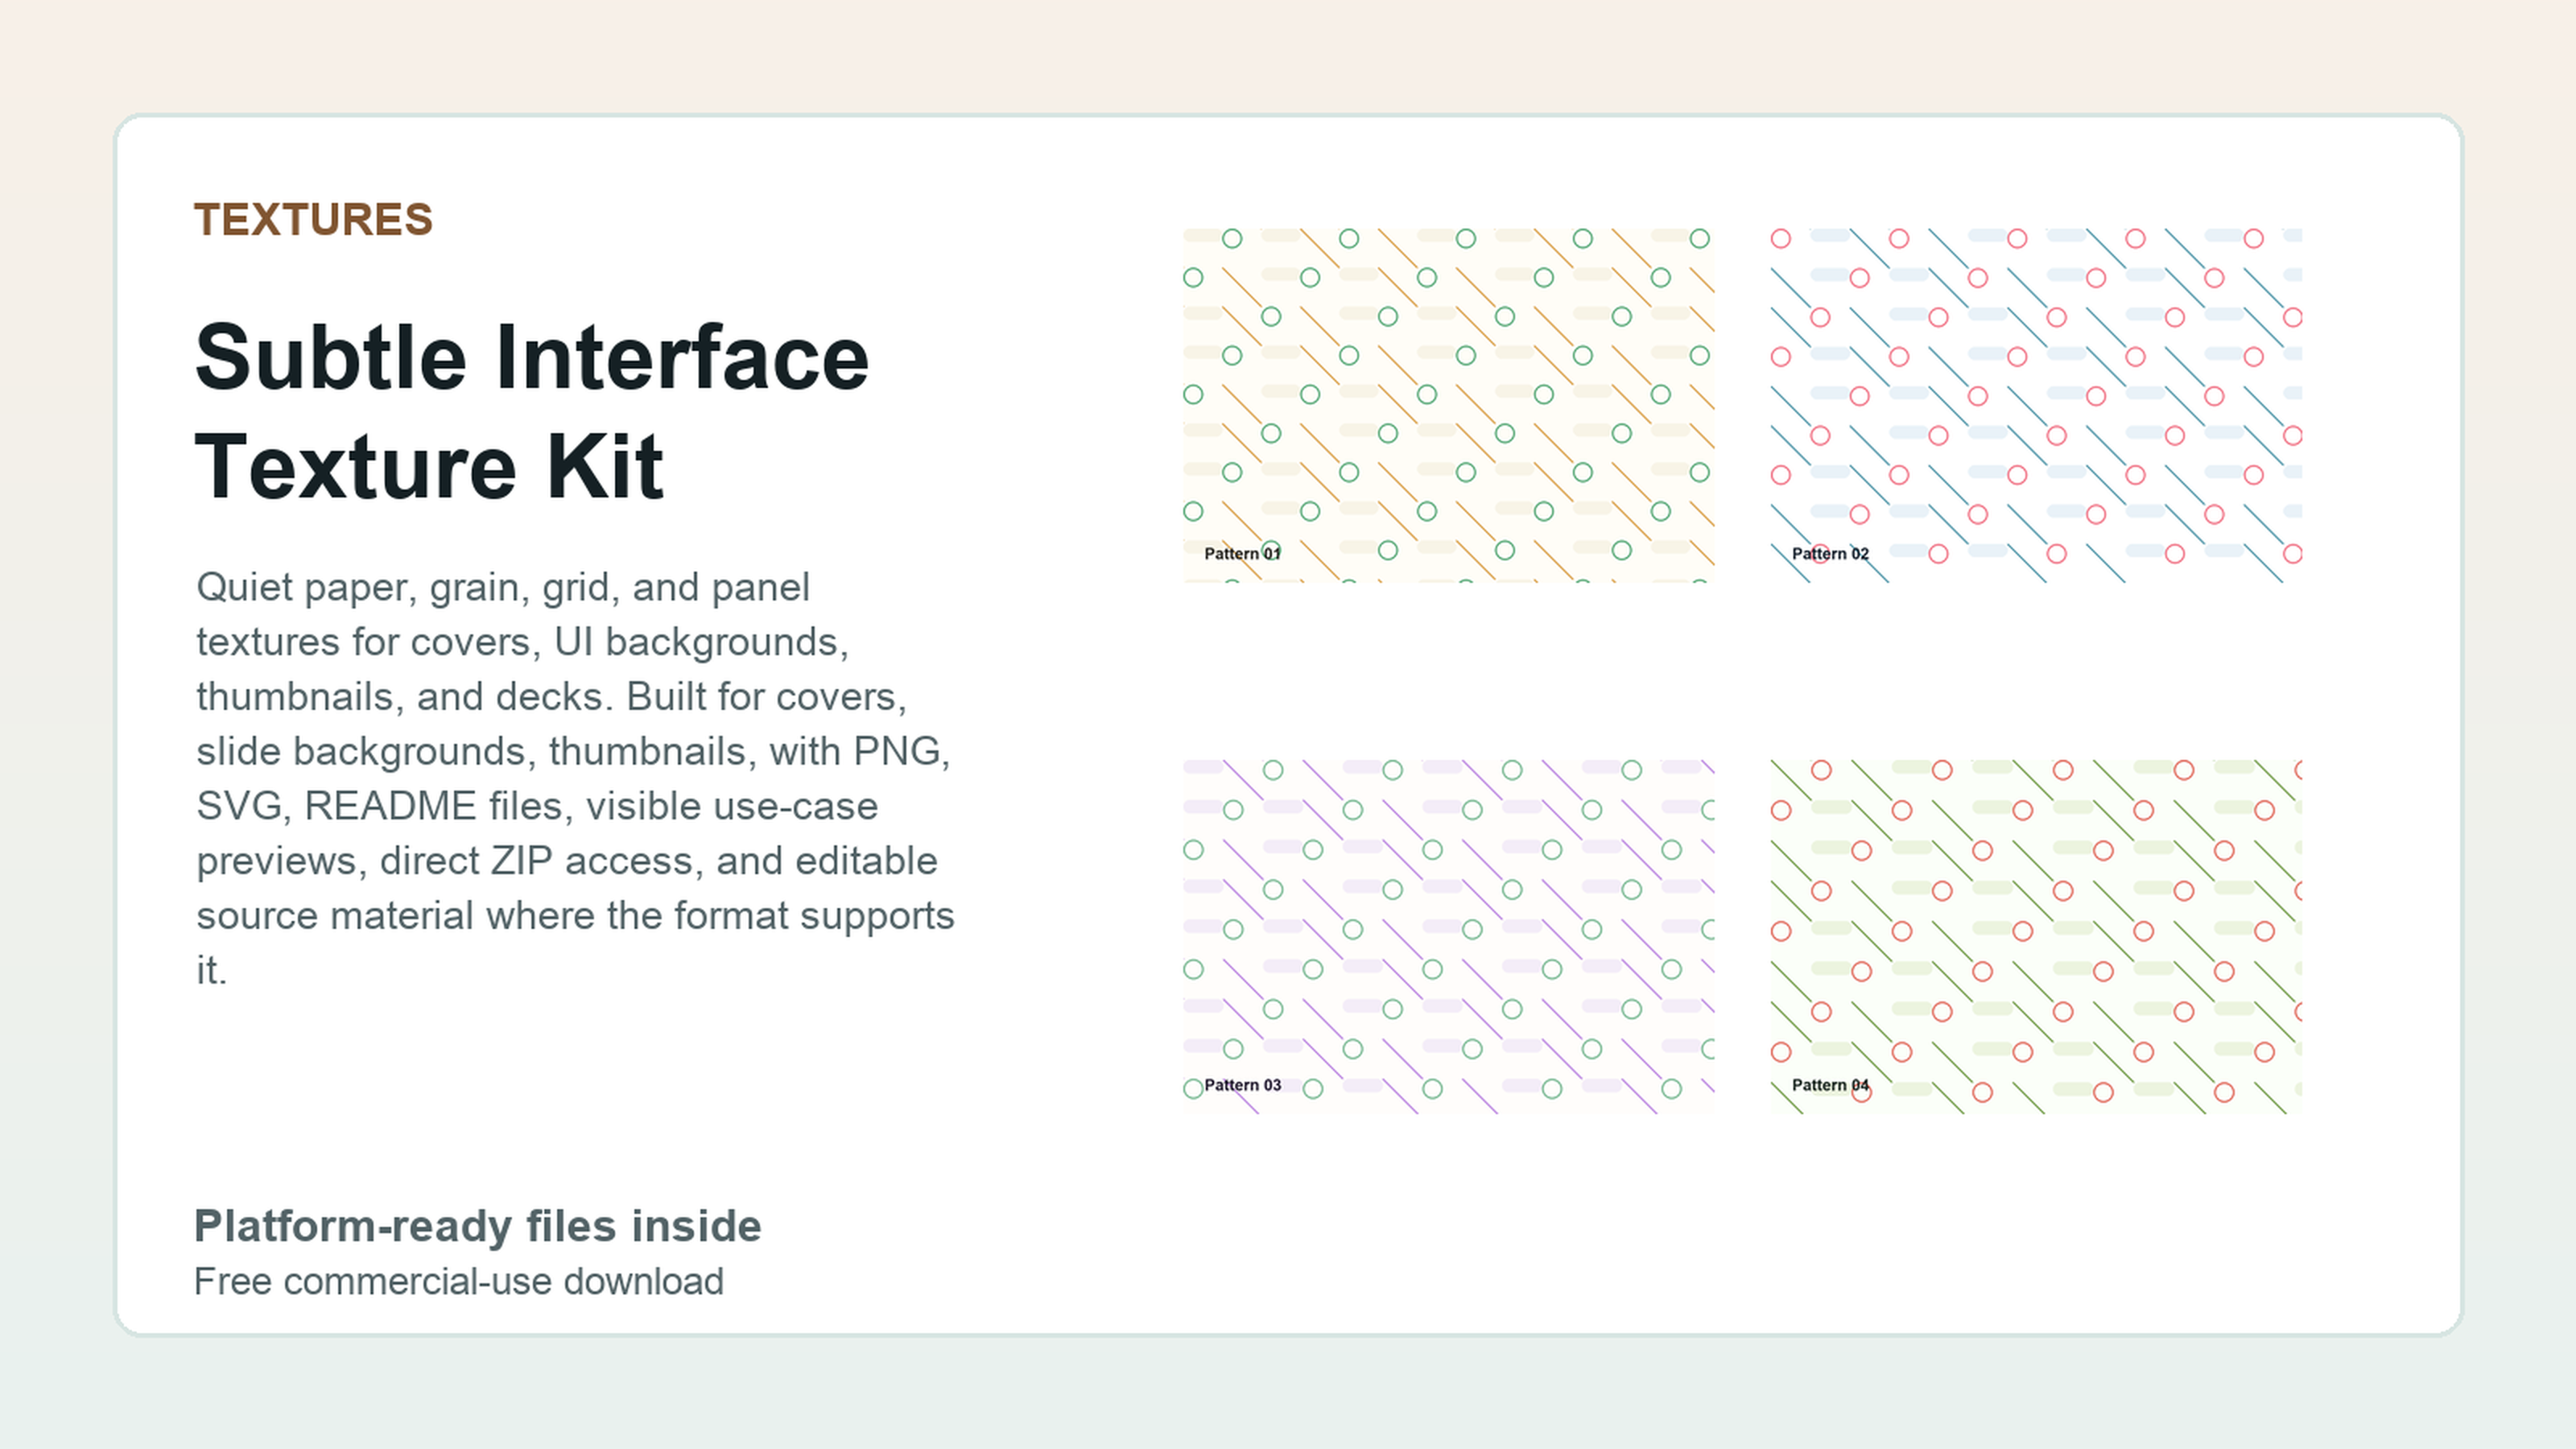Choose the Pattern 03 purple-green texture thumbnail
Viewport: 2576px width, 1449px height.
[1448, 937]
